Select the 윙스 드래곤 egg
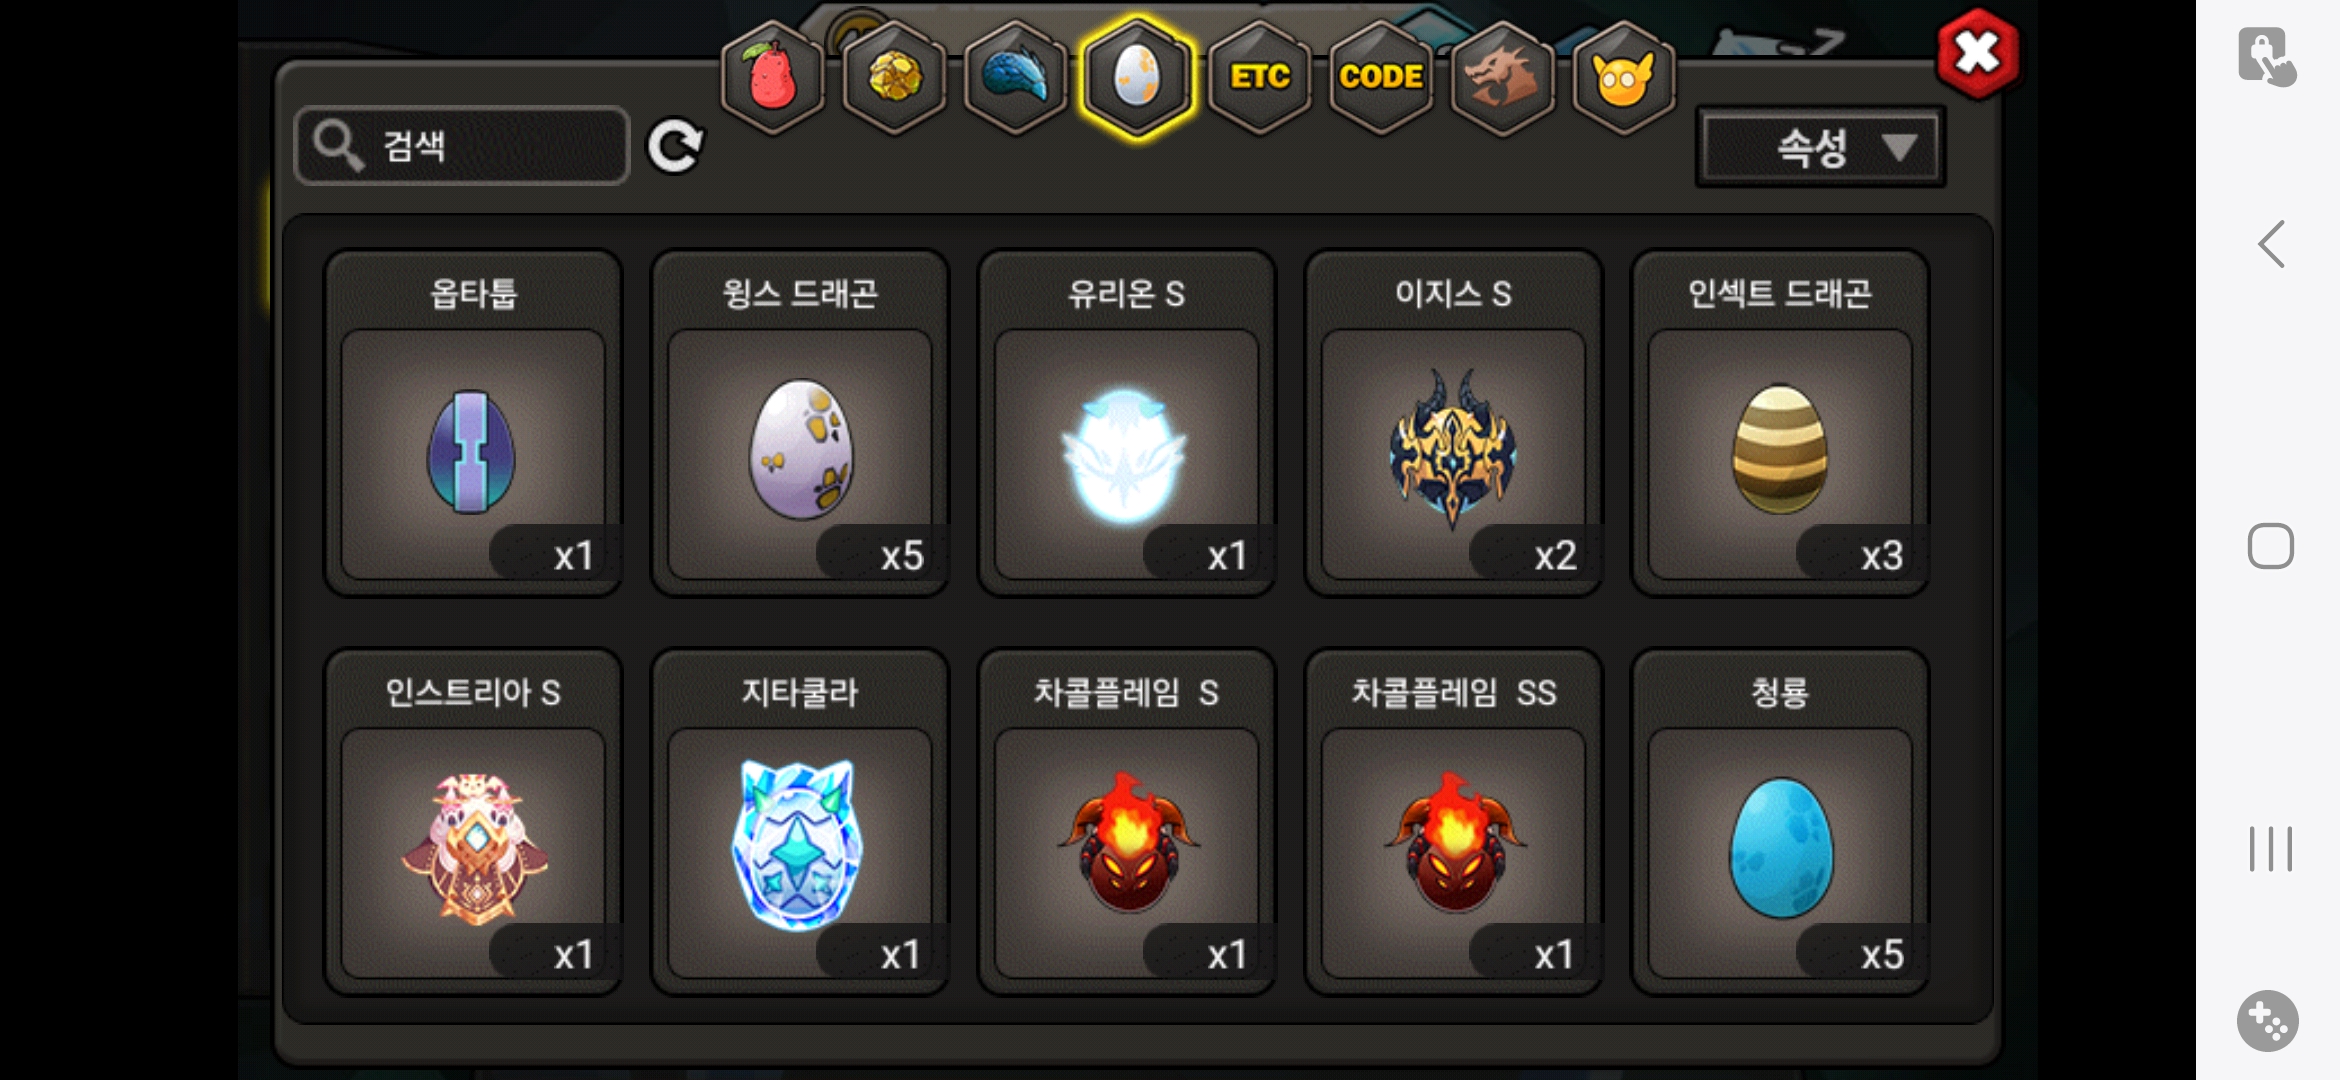Screen dimensions: 2340x1080 pyautogui.click(x=800, y=423)
